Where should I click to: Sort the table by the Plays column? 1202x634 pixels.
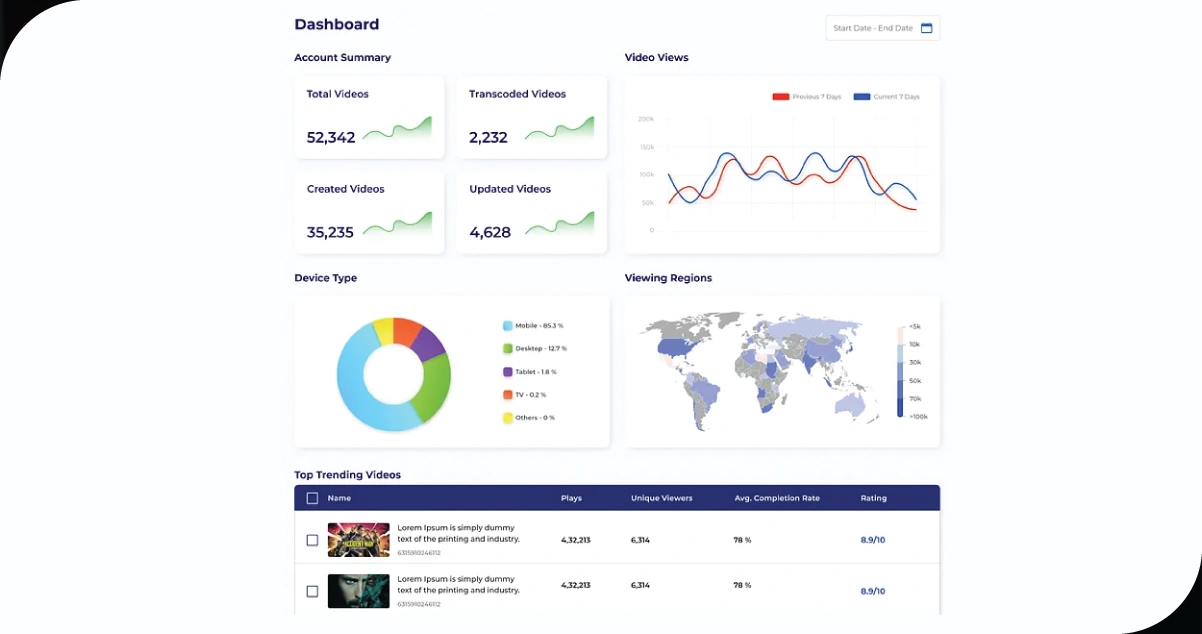pyautogui.click(x=571, y=497)
